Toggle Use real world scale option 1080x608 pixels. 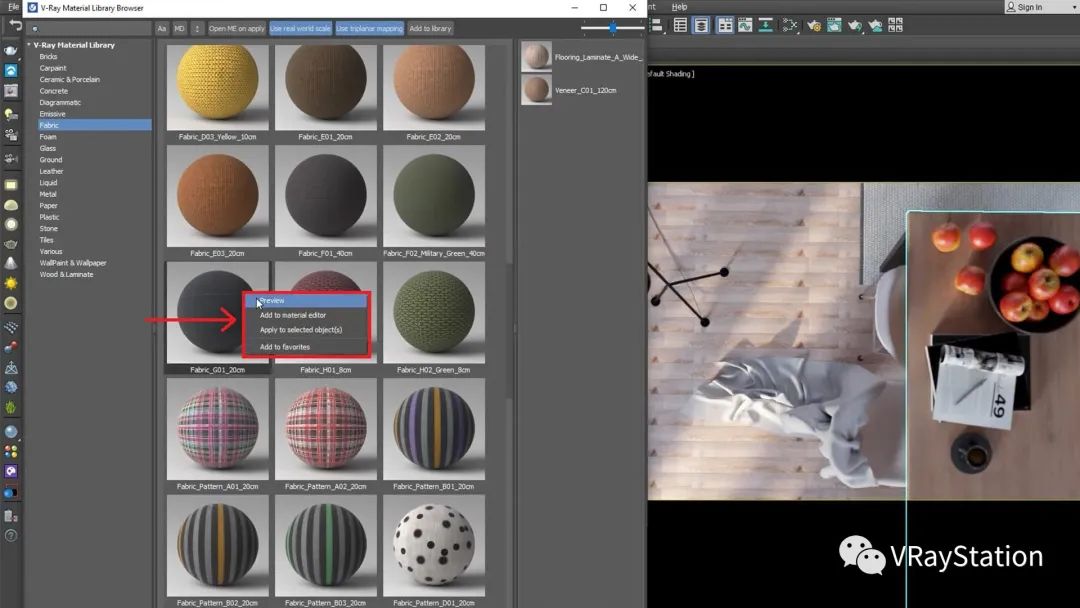300,28
